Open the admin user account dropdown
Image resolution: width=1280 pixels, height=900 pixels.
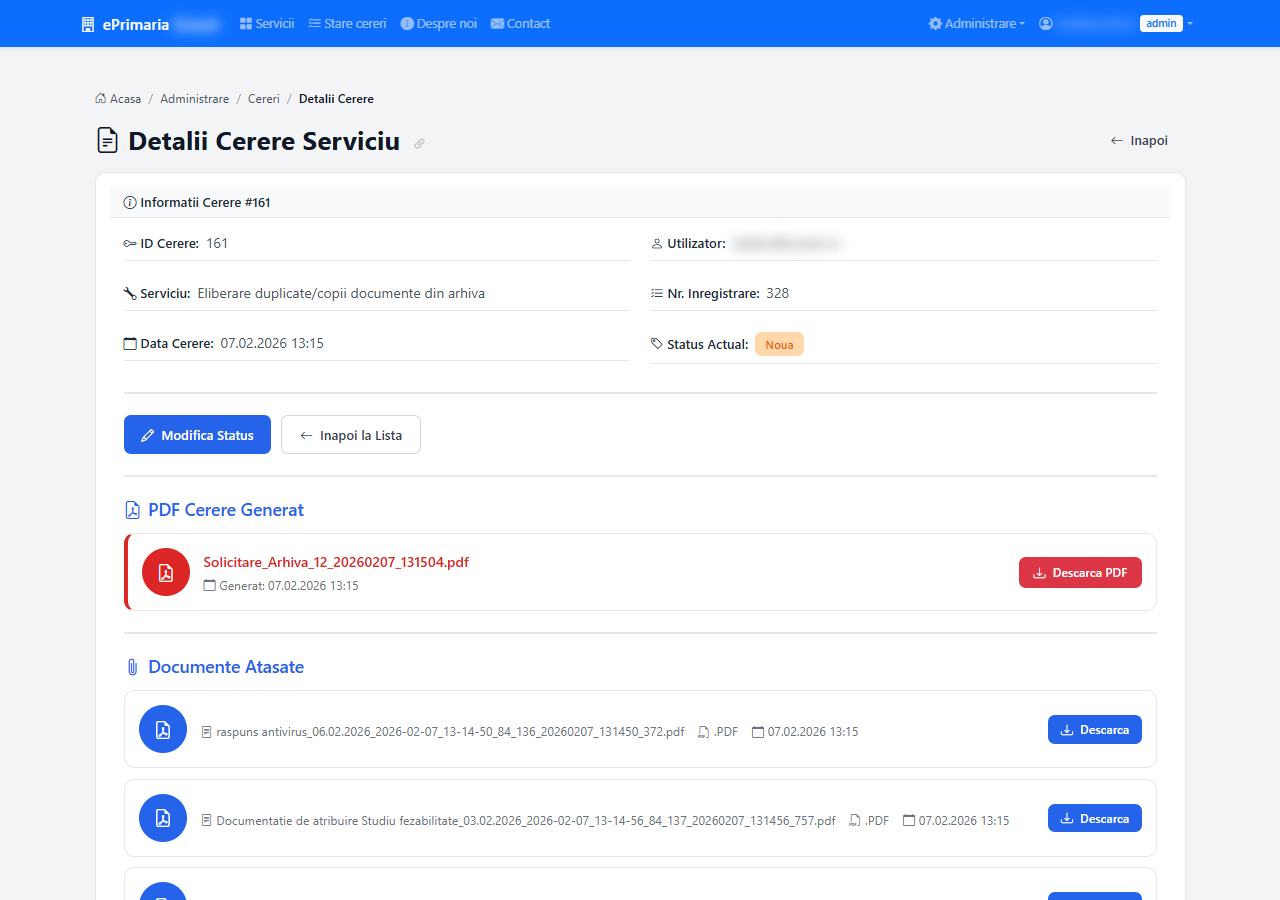(x=1116, y=23)
